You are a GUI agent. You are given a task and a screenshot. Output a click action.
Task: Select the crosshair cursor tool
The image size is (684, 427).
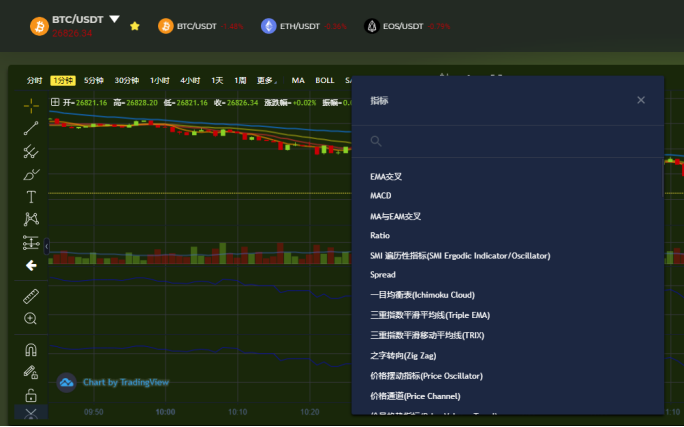coord(31,104)
